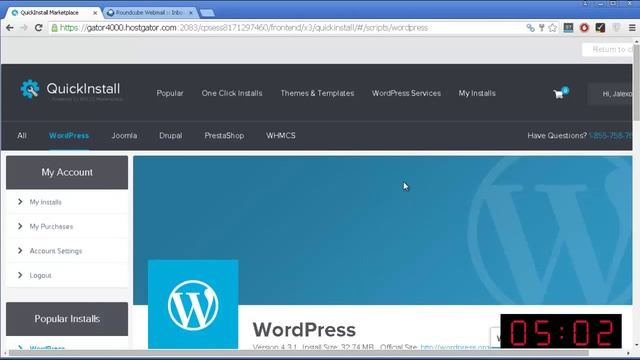Open the Chrome hamburger menu
This screenshot has width=640, height=360.
pos(632,28)
